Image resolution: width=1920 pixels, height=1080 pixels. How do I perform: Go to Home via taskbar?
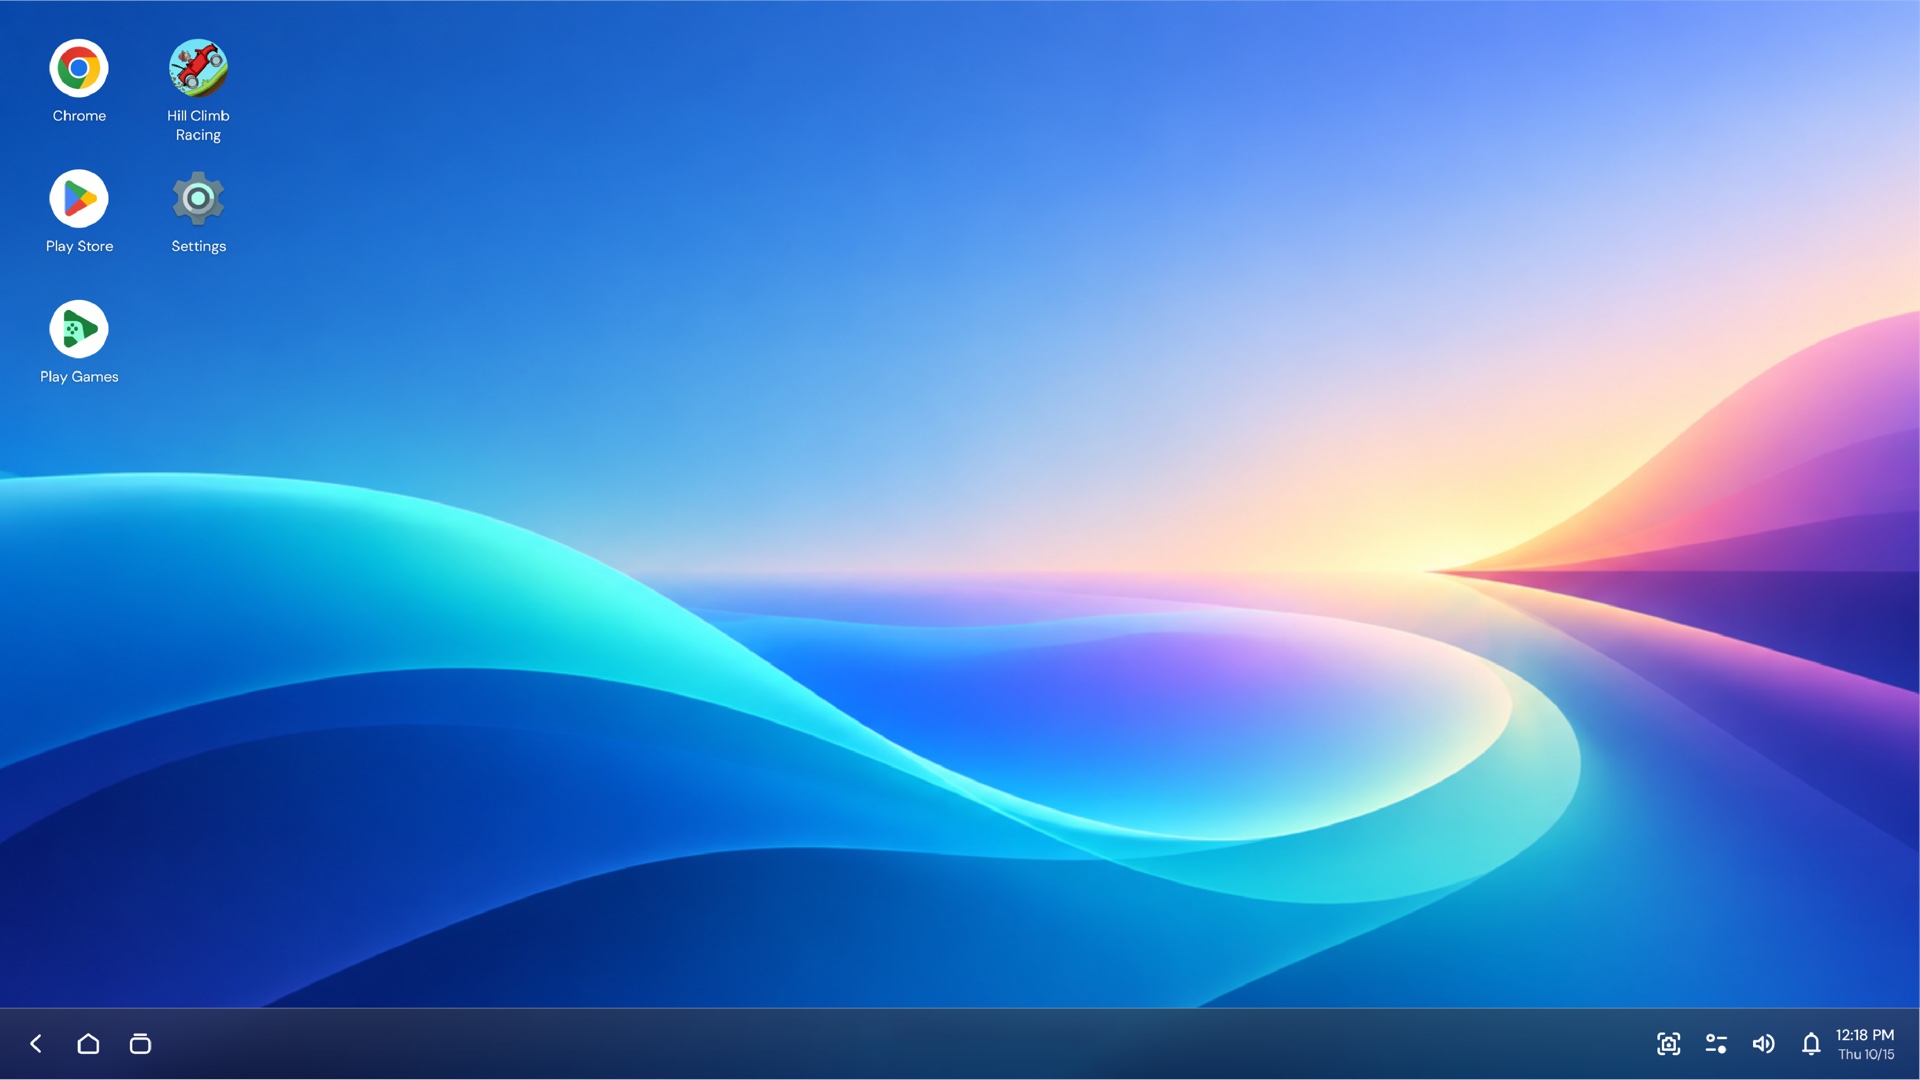(88, 1044)
